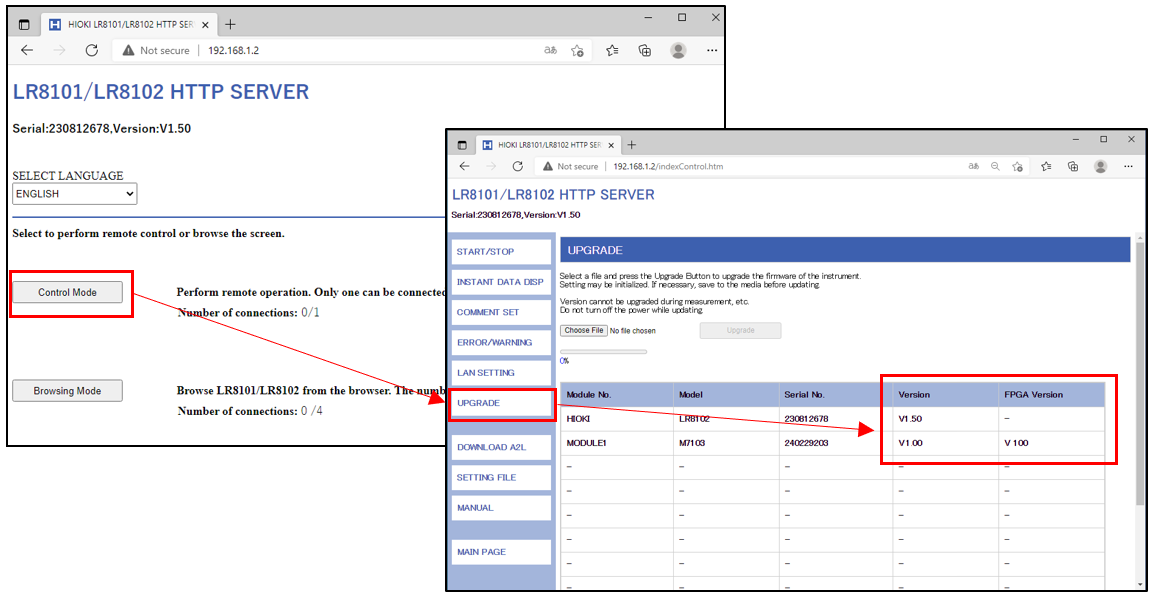Click the LR8102 model cell
This screenshot has height=601, width=1156.
(726, 419)
